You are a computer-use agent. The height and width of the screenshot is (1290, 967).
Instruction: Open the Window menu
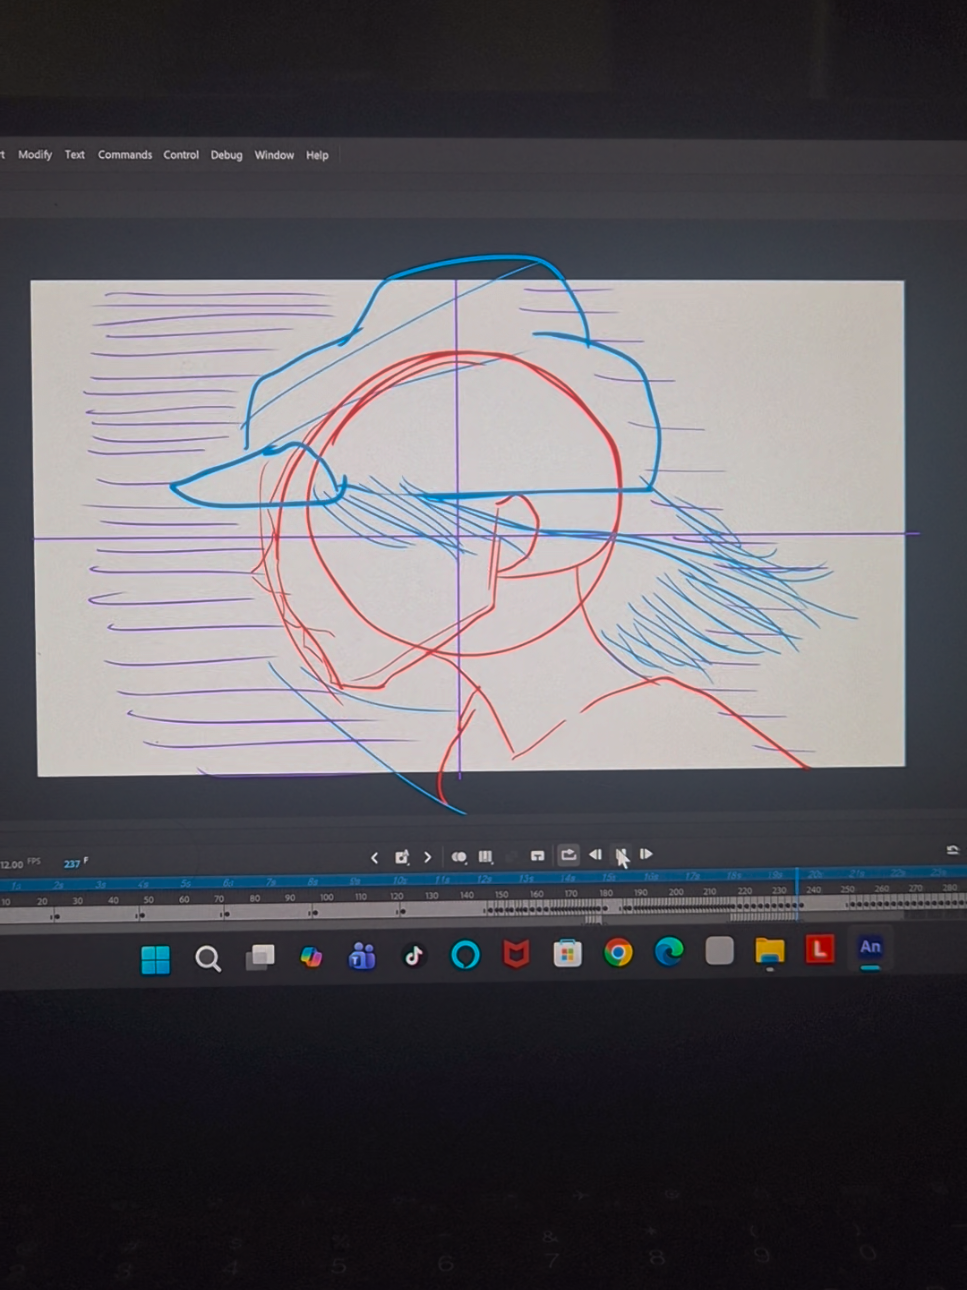274,155
